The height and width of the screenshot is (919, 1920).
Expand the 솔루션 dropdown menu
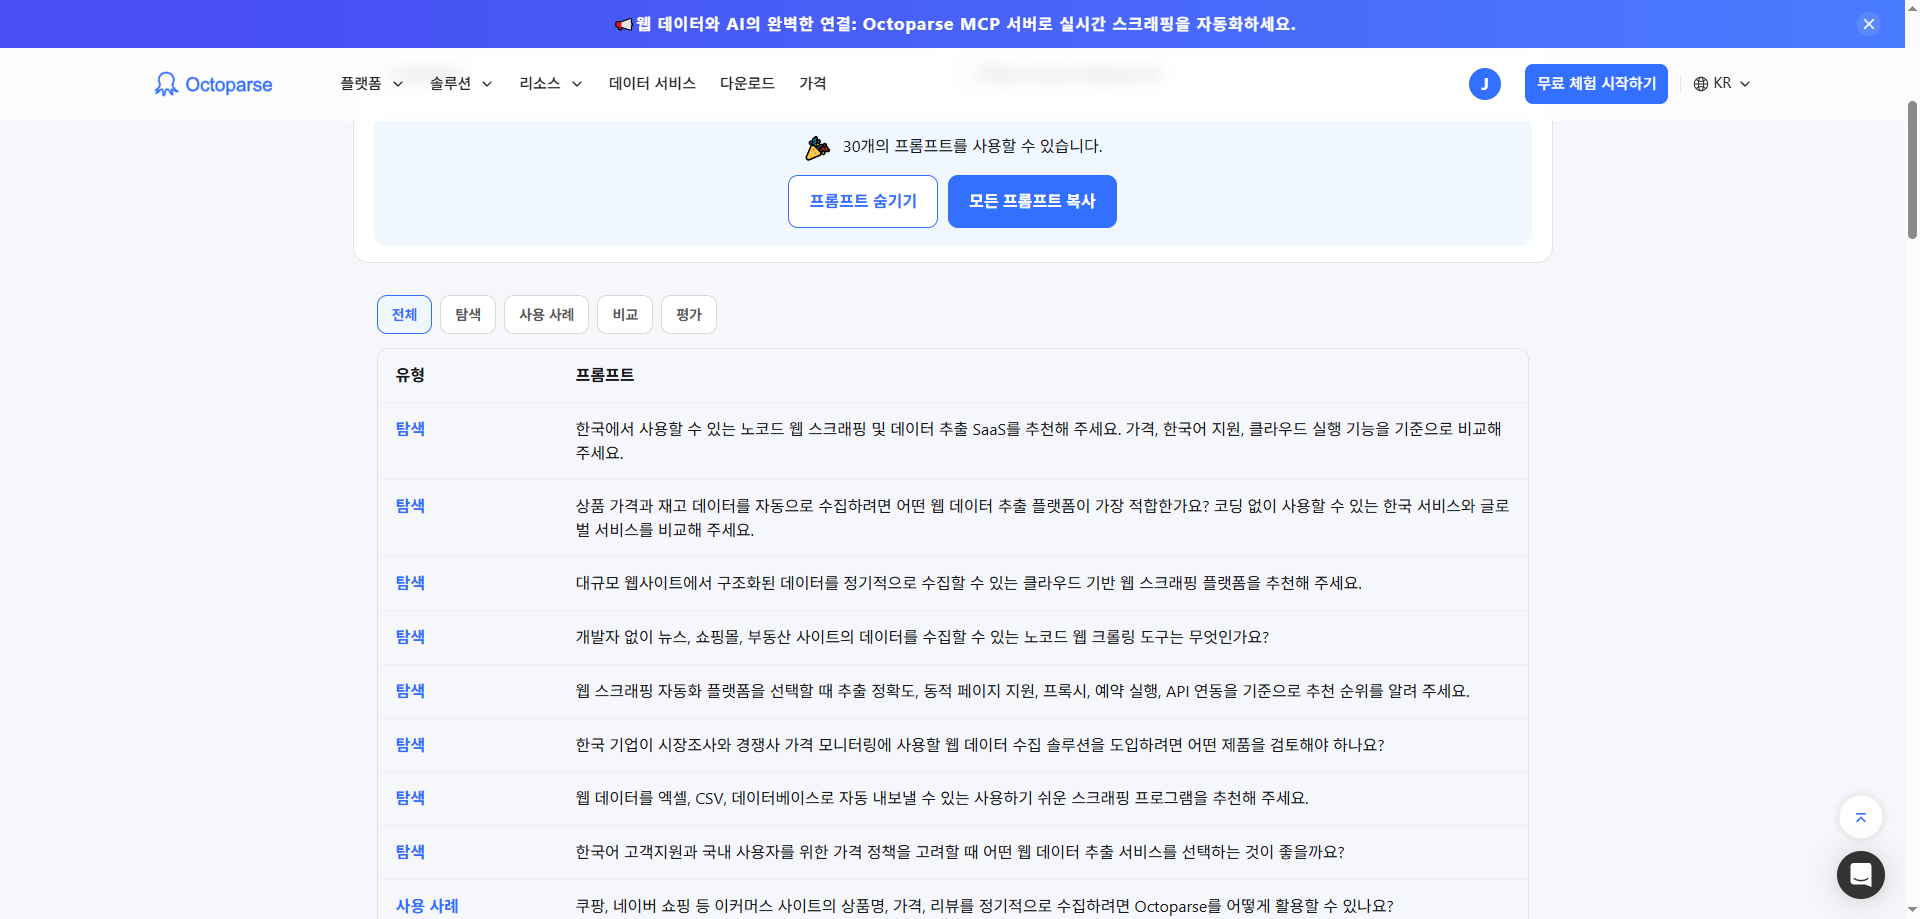(461, 84)
